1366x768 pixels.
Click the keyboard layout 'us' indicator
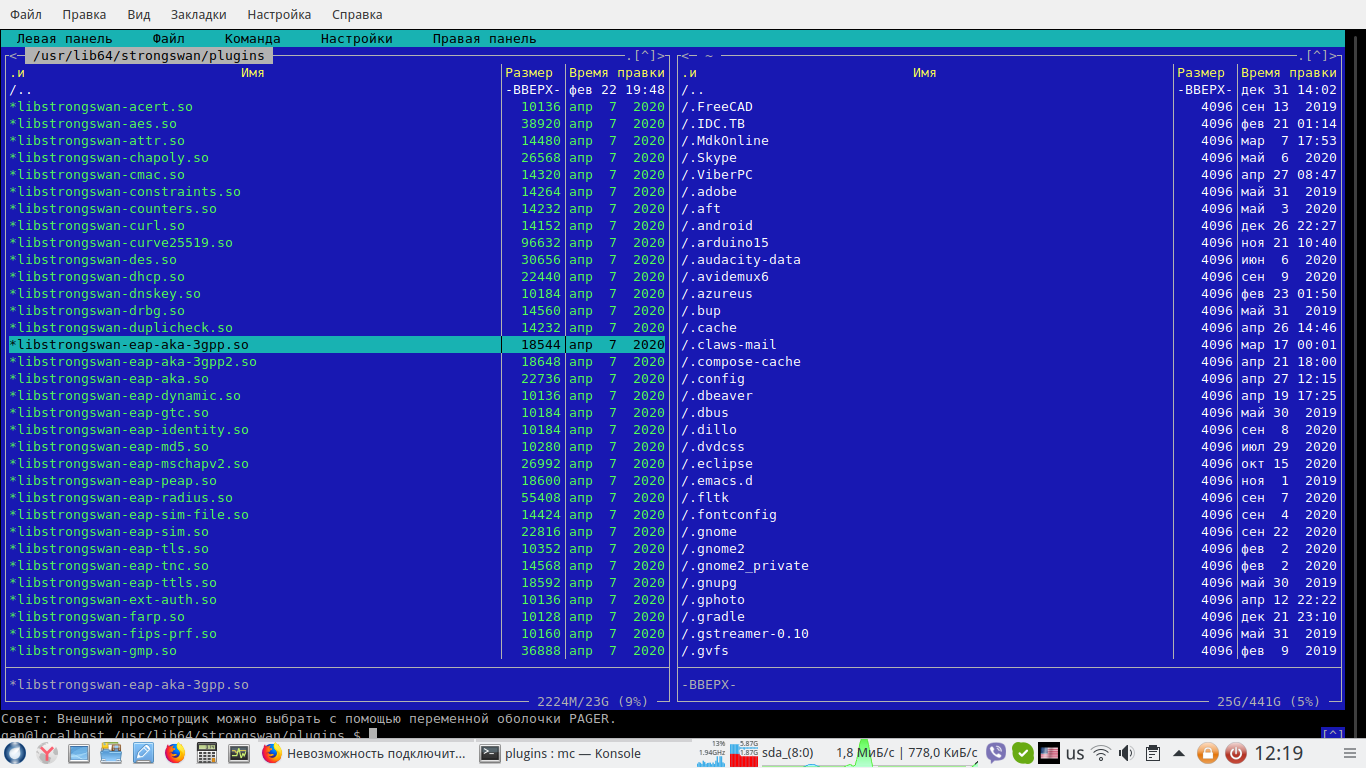[x=1075, y=753]
